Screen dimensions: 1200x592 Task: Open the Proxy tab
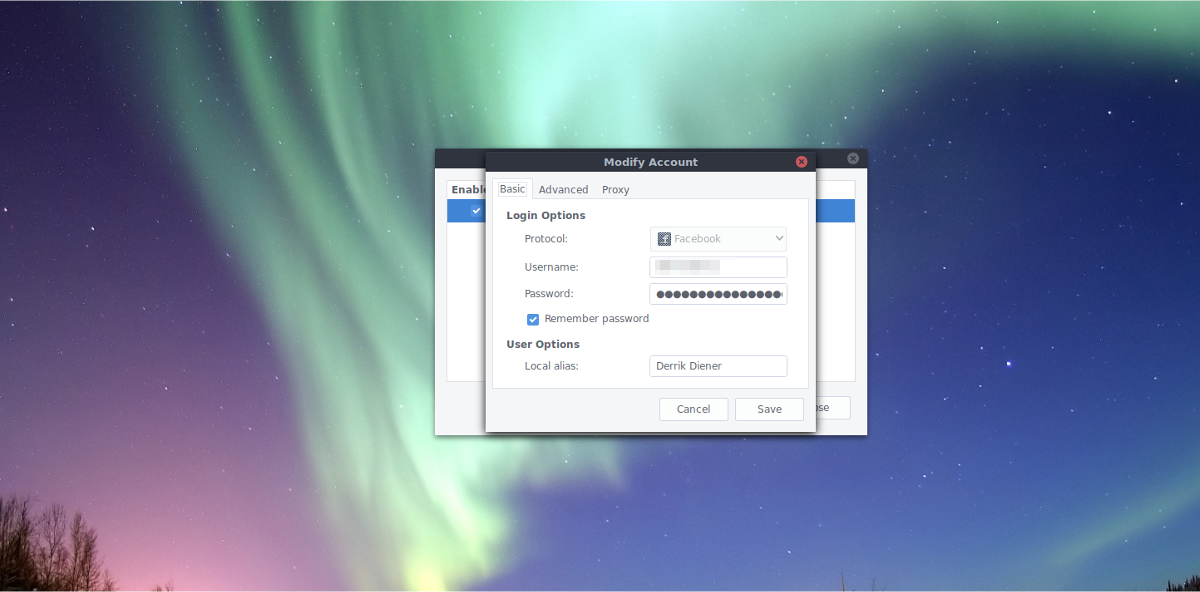tap(615, 189)
